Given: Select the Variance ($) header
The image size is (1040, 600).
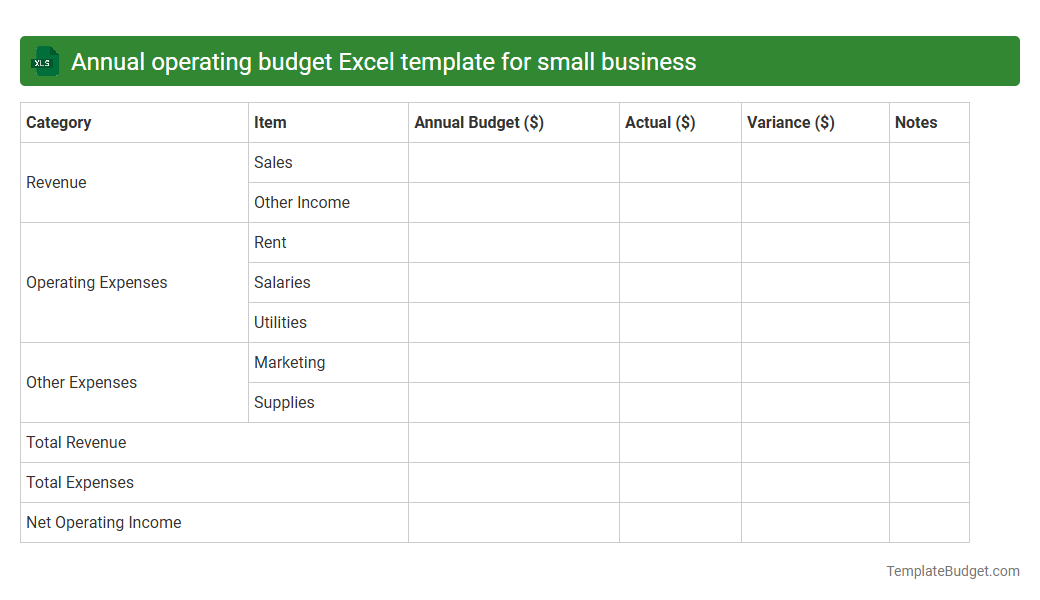Looking at the screenshot, I should pos(790,122).
